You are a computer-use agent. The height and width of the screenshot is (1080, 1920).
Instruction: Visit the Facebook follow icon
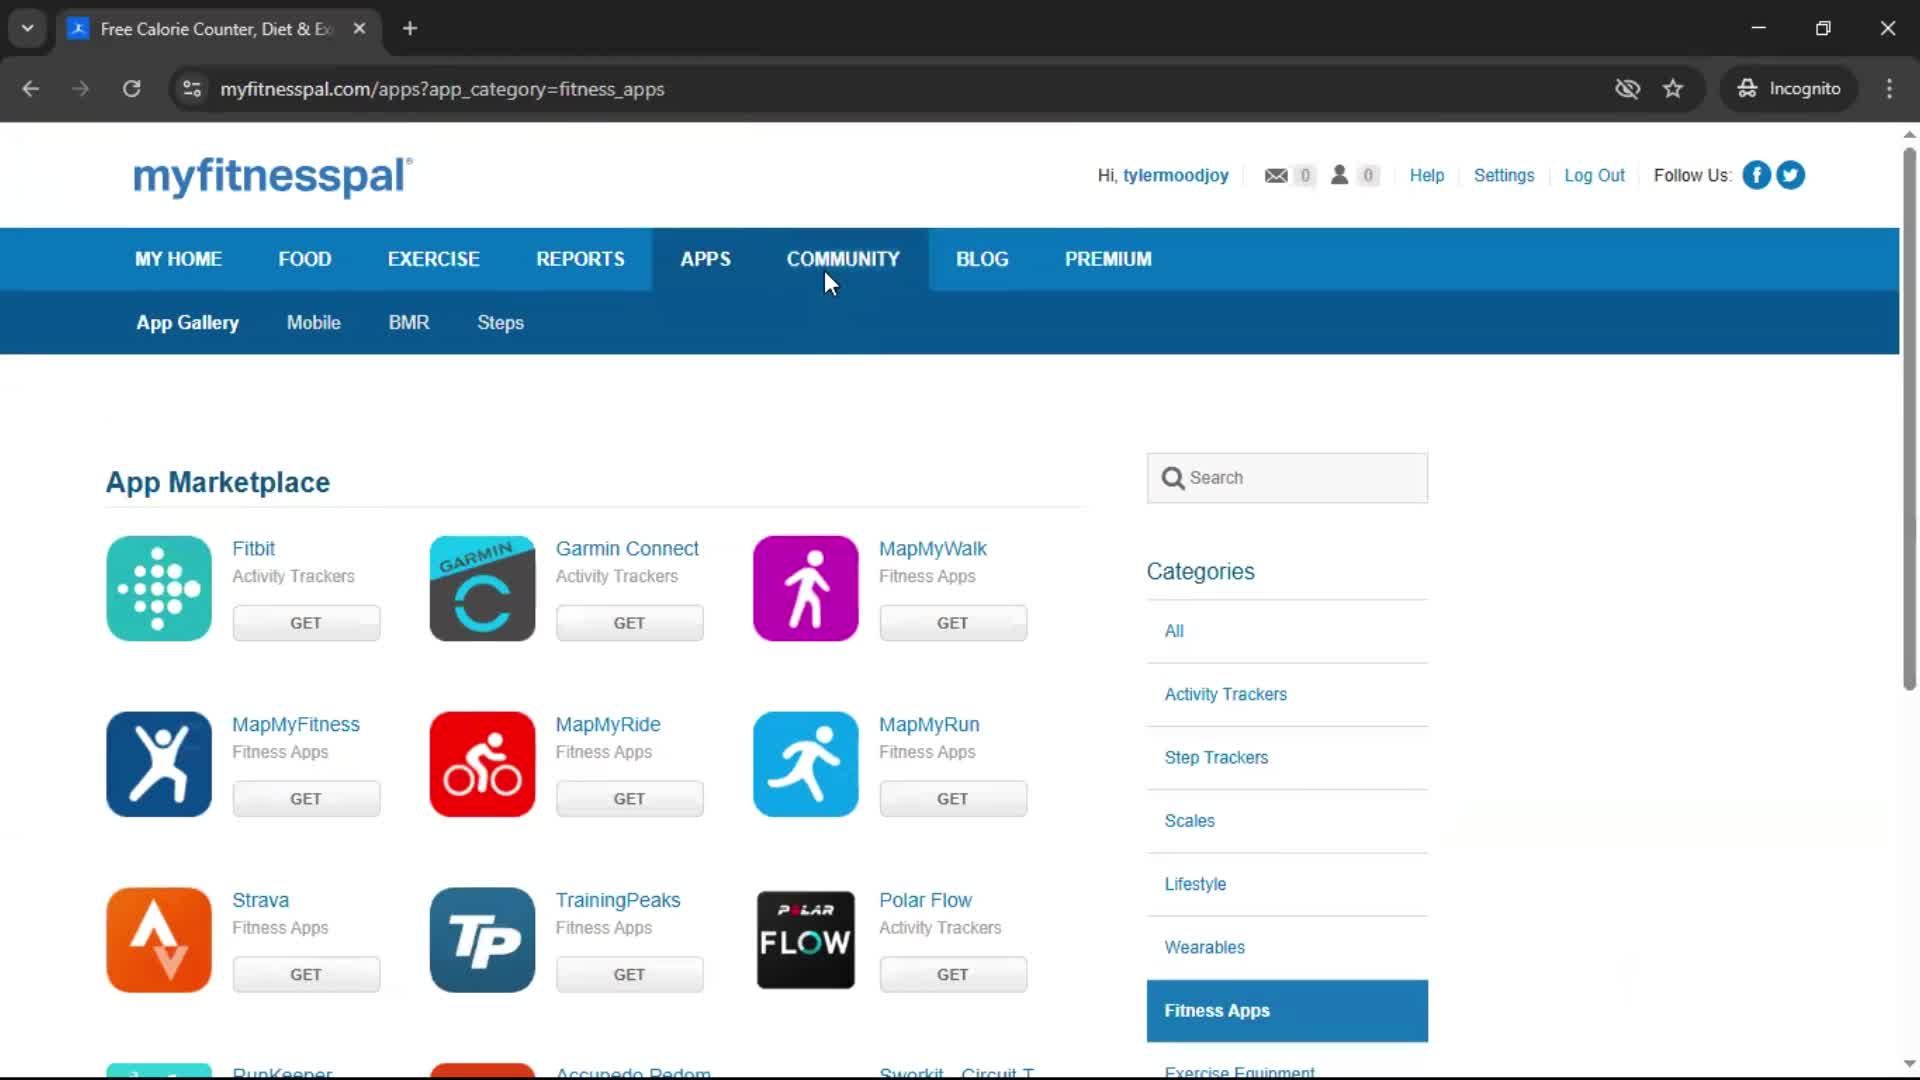1756,175
